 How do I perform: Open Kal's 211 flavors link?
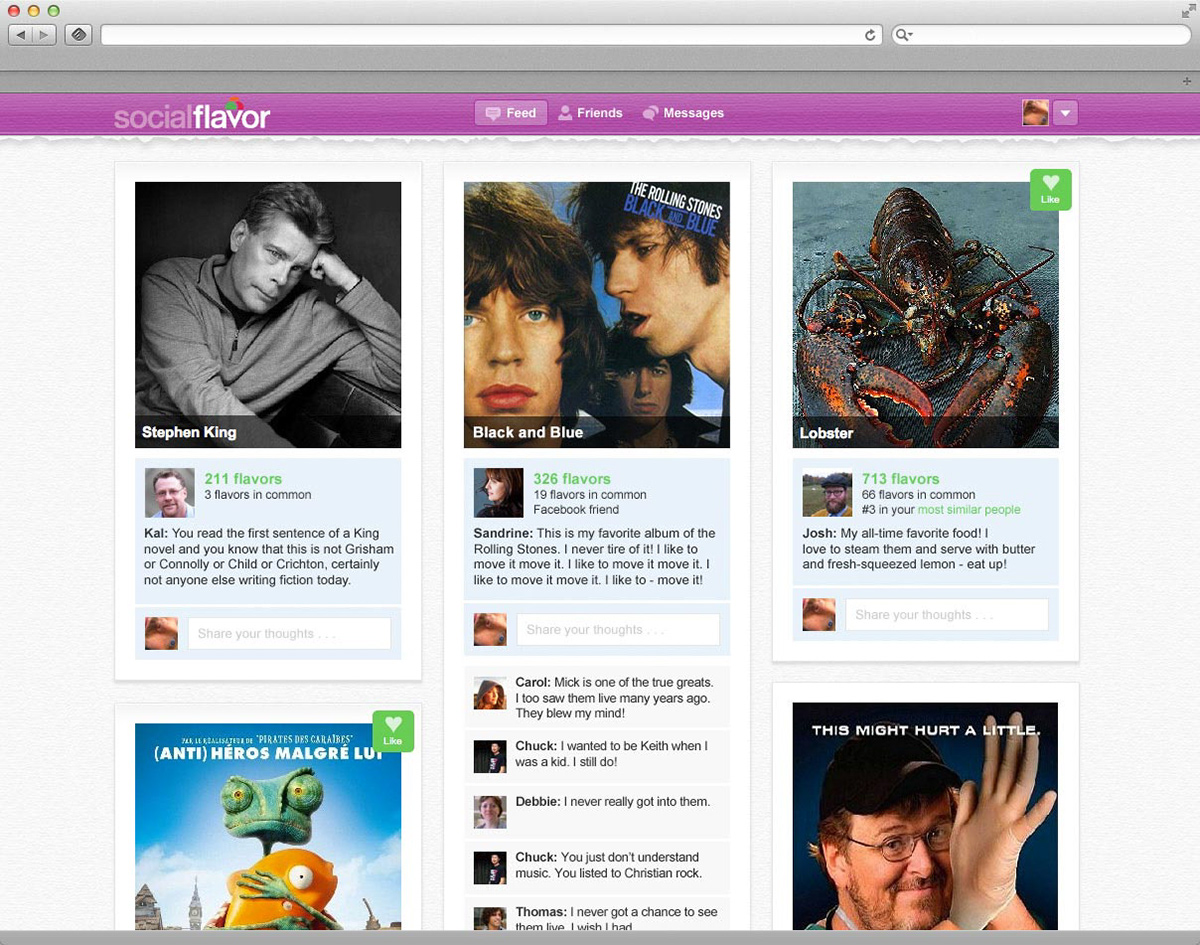pyautogui.click(x=243, y=479)
